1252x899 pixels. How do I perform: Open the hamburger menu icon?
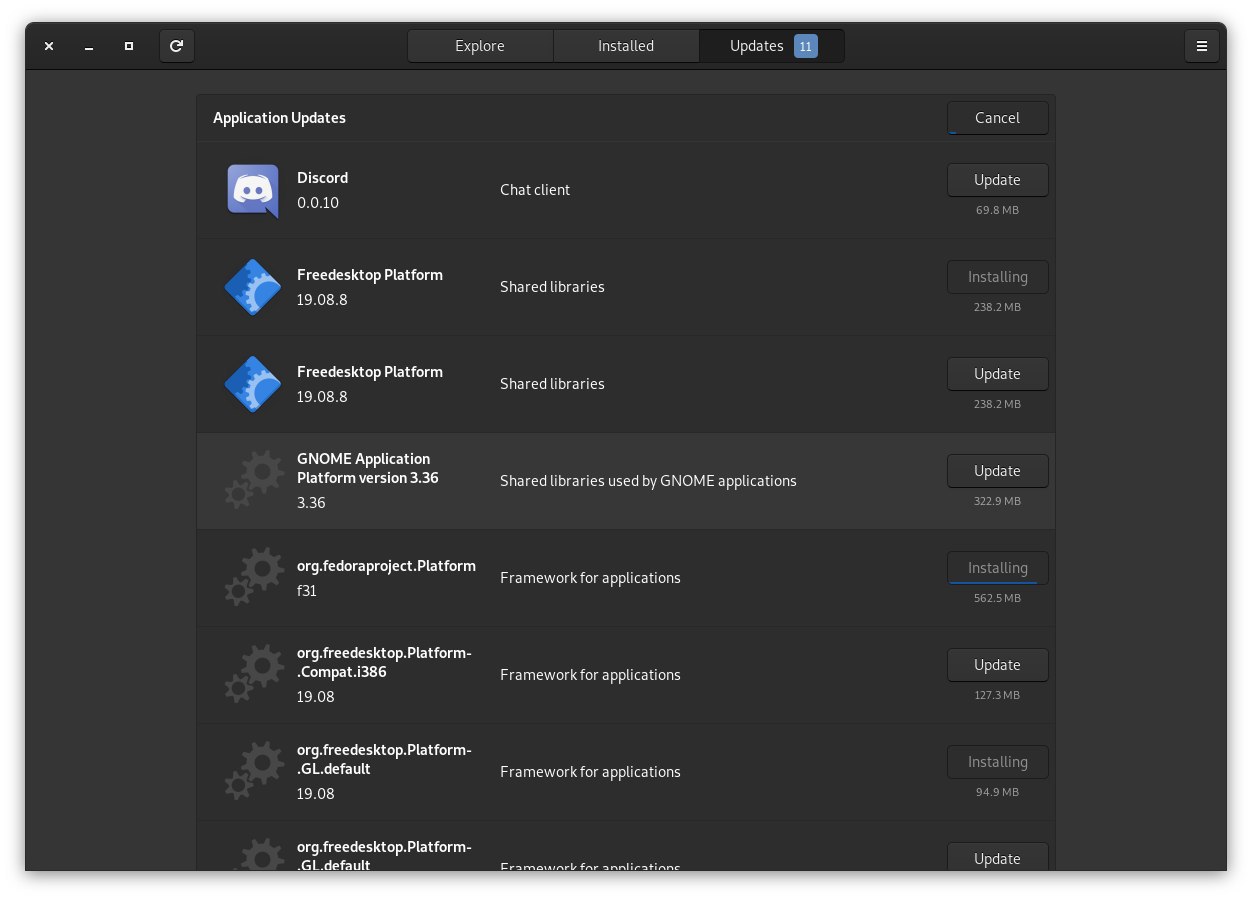coord(1202,46)
